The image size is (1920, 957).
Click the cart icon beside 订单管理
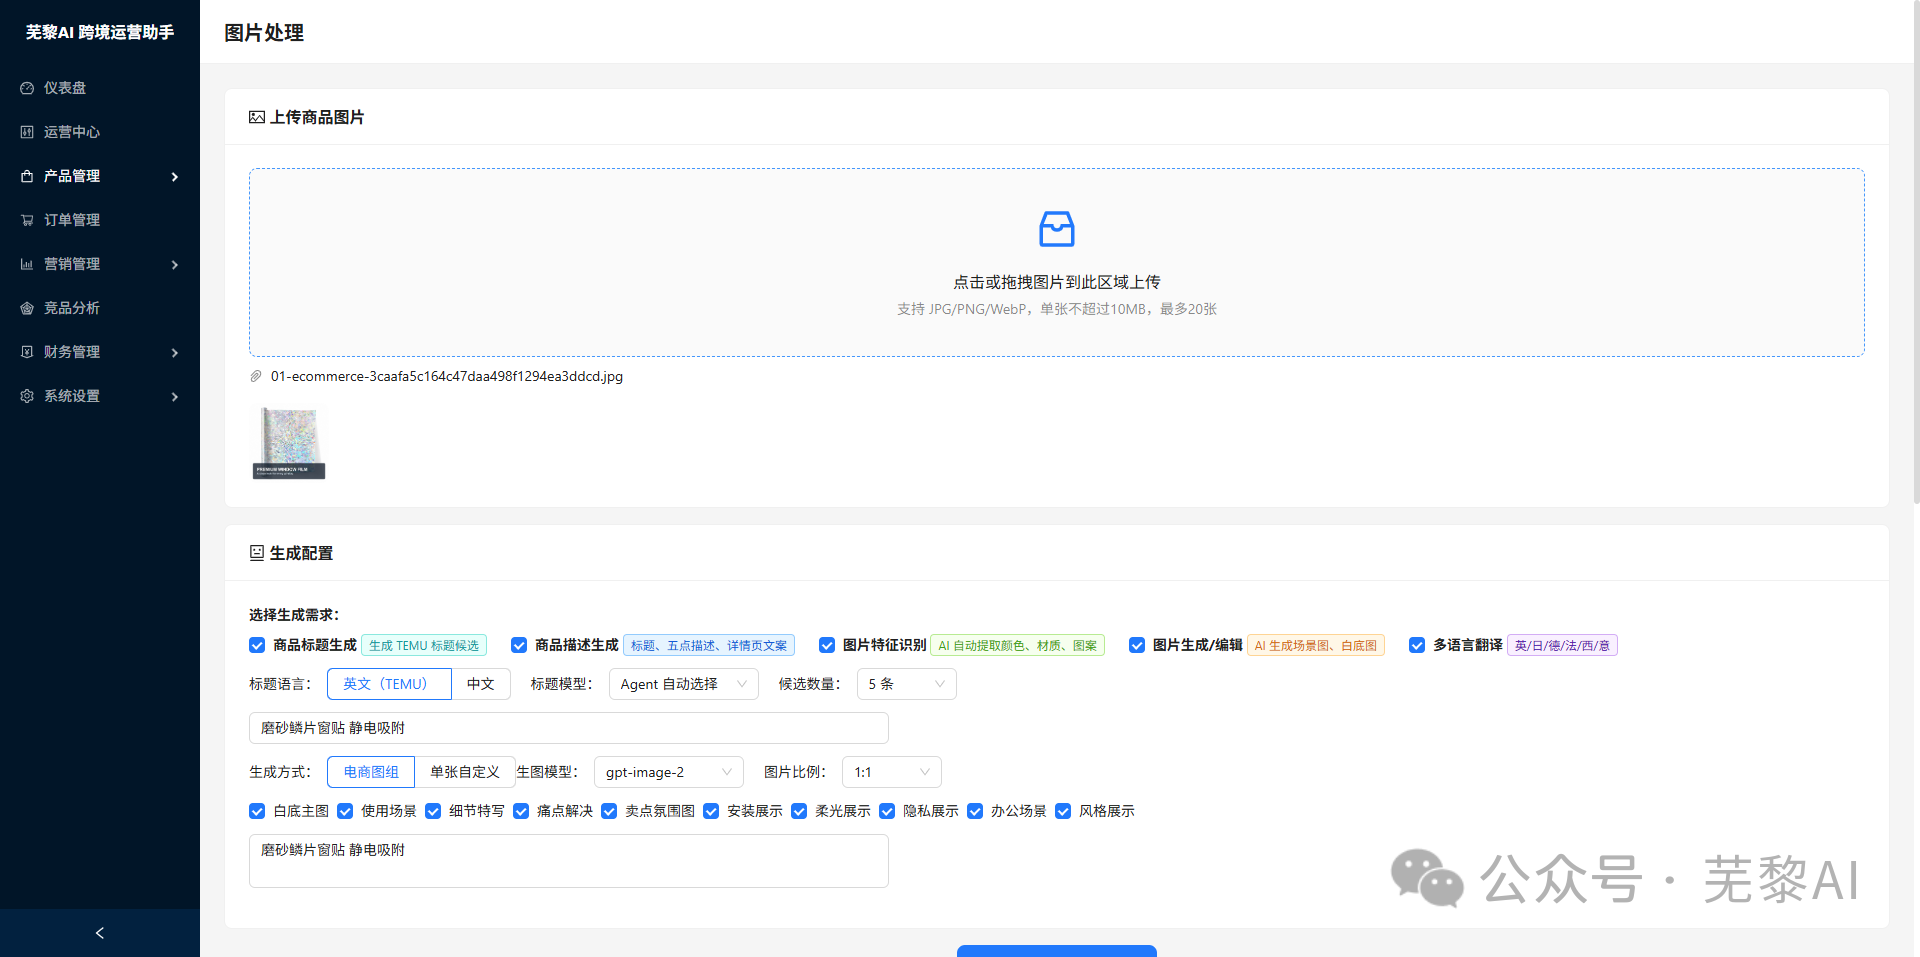tap(27, 220)
